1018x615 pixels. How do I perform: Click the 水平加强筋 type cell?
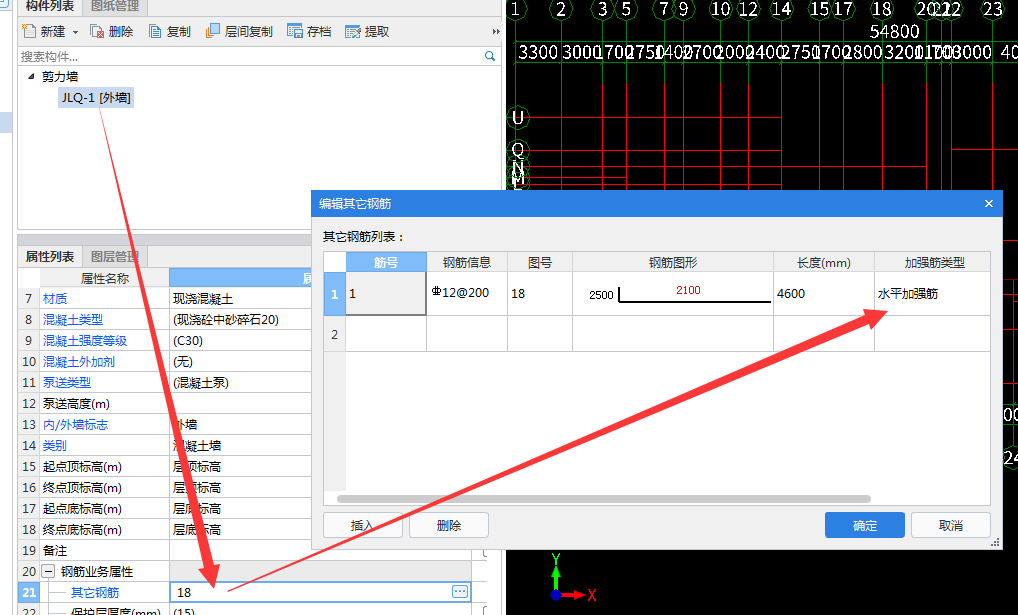tap(932, 294)
